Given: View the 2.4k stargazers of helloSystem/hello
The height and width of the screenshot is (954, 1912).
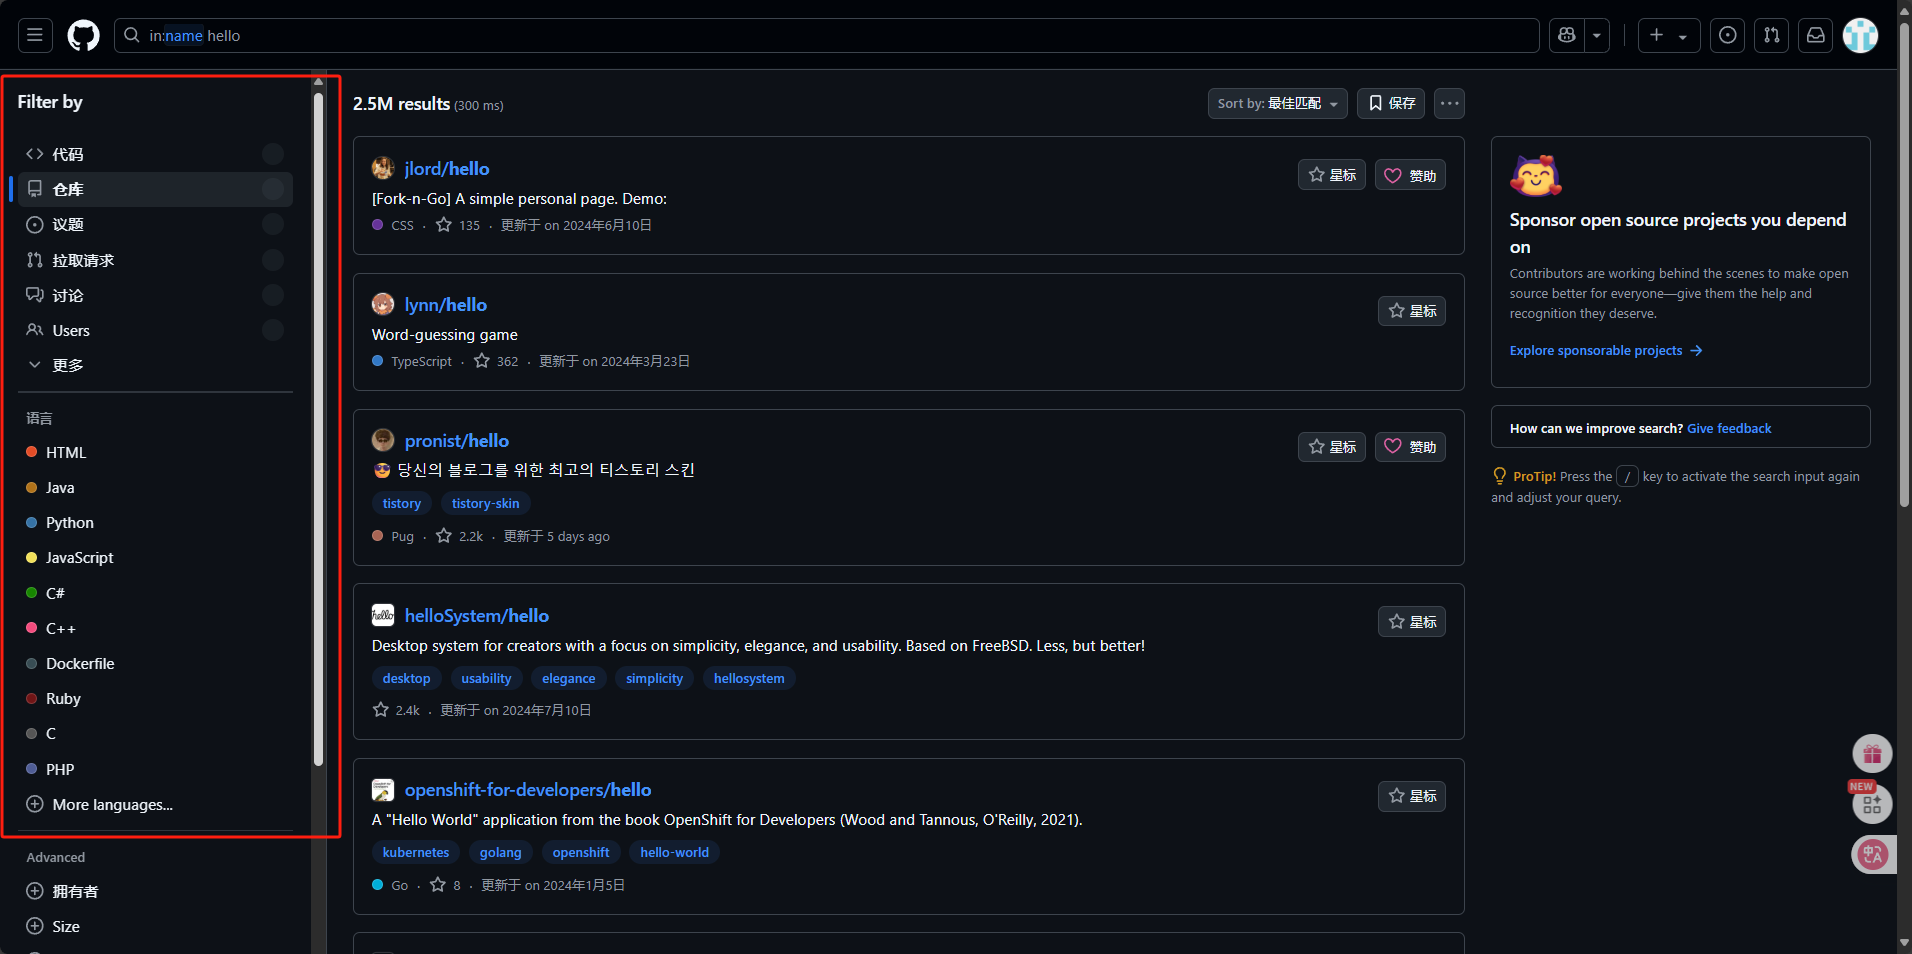Looking at the screenshot, I should point(396,710).
